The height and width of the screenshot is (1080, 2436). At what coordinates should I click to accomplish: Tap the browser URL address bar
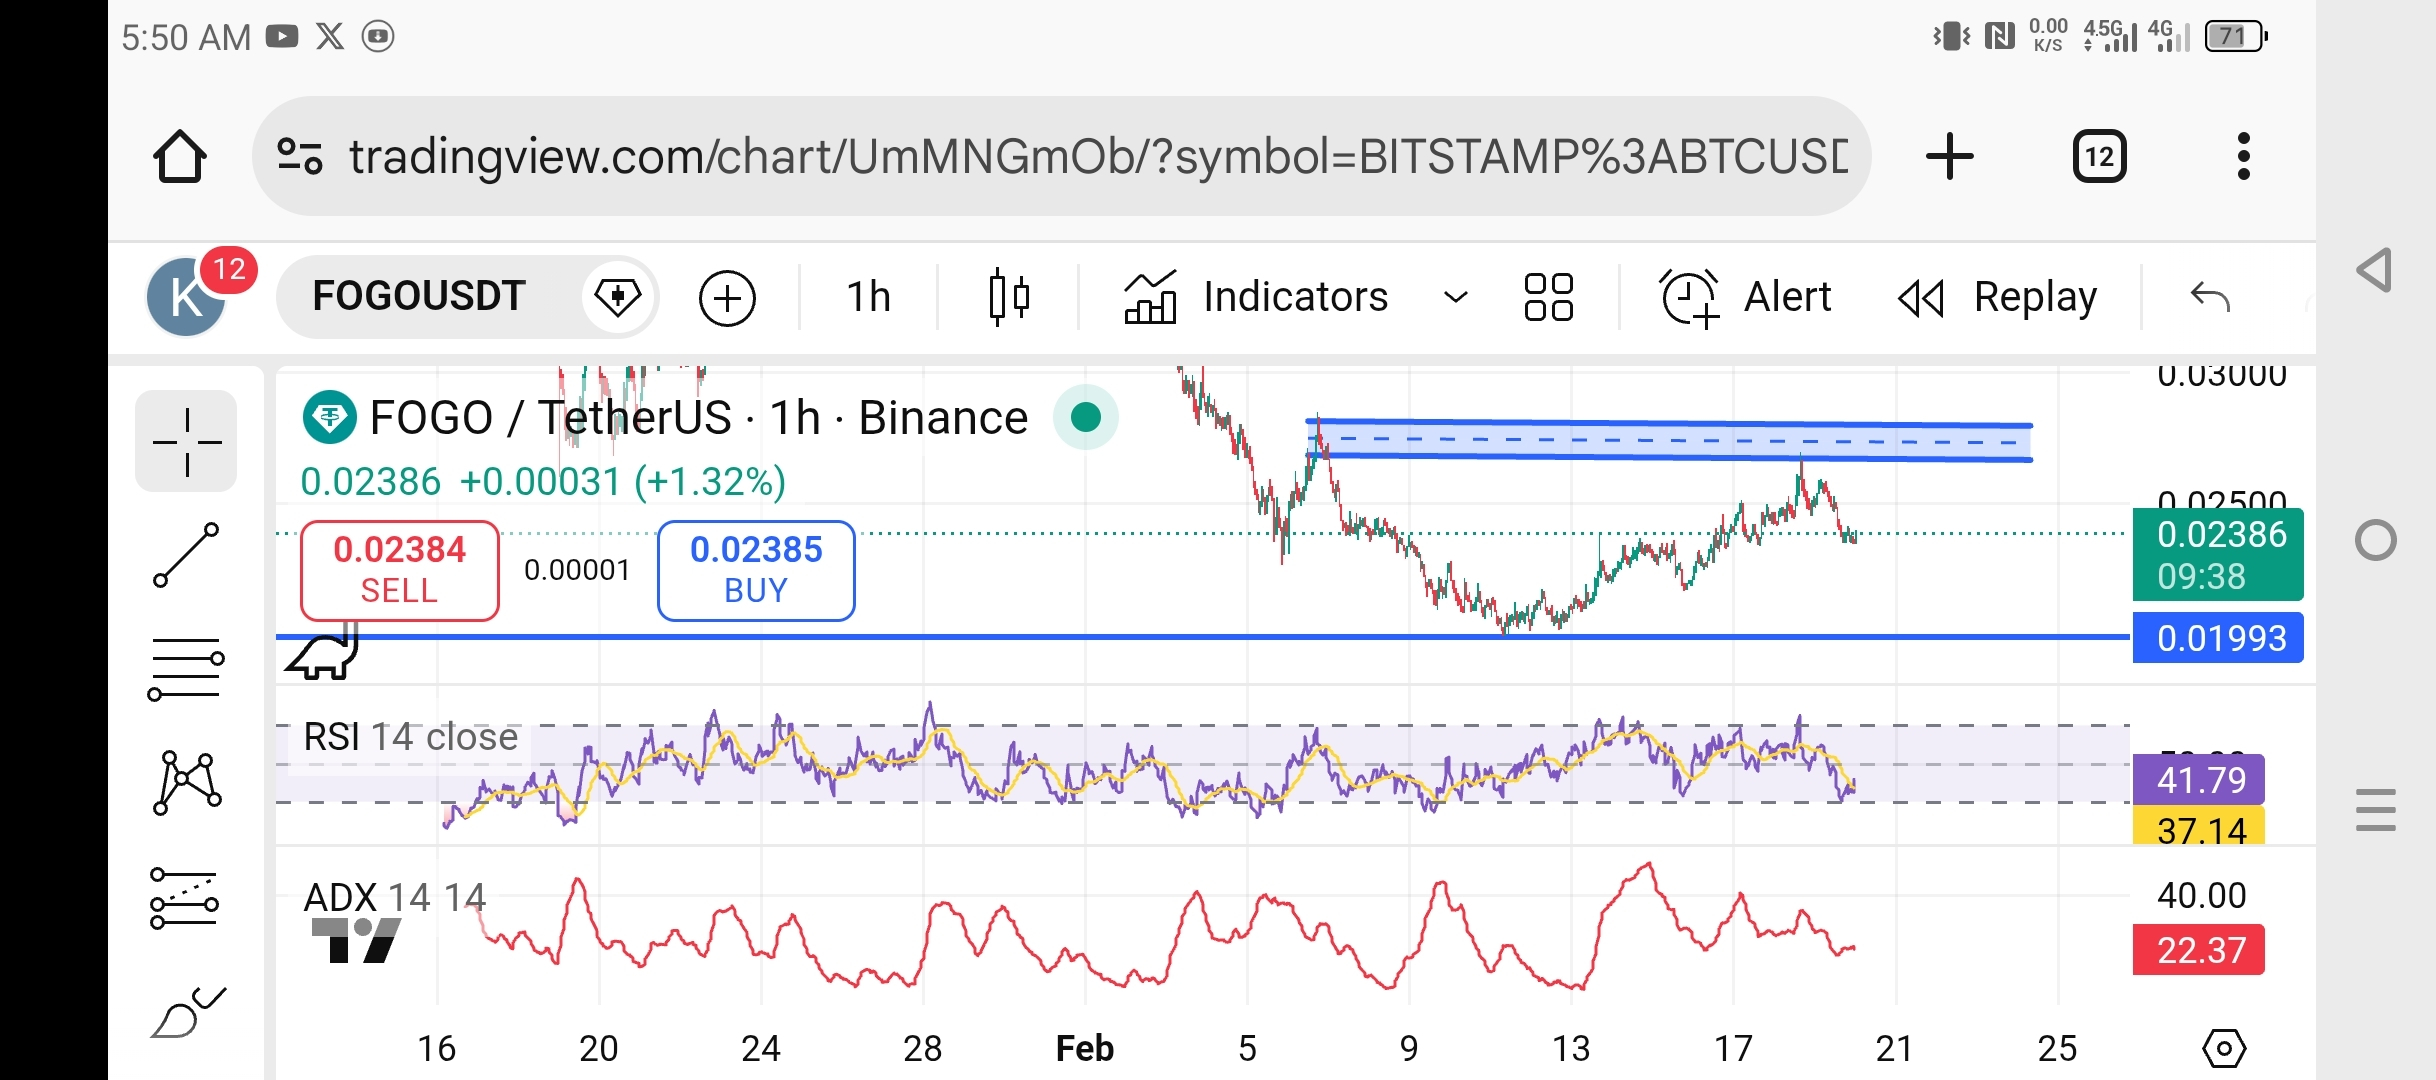1060,156
